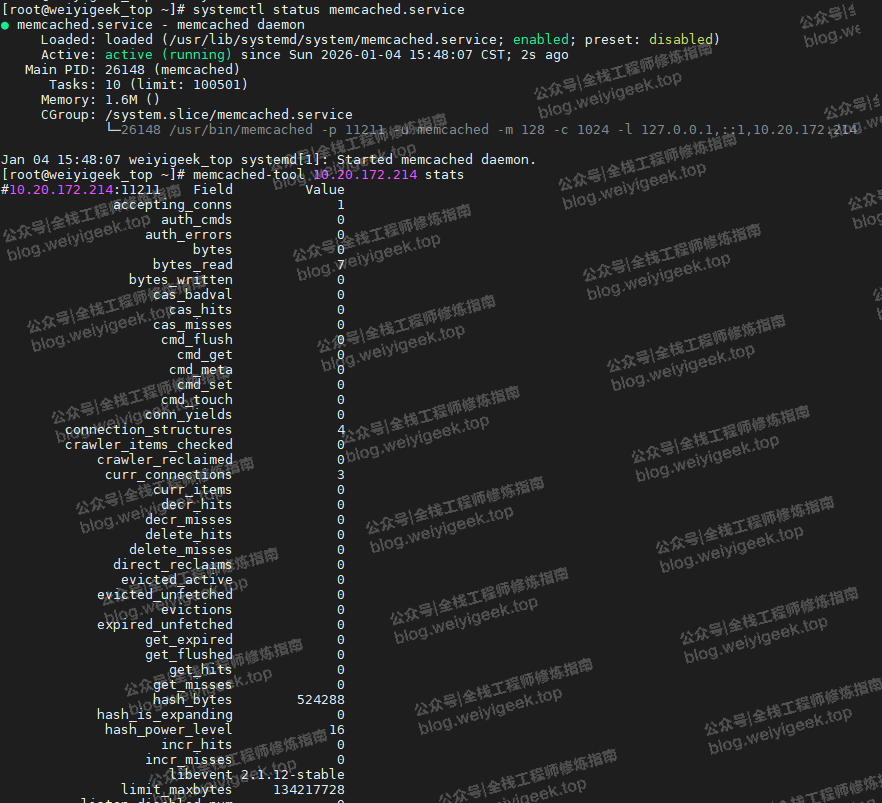Click the 'get_expired' field
Image resolution: width=882 pixels, height=803 pixels.
pos(188,640)
